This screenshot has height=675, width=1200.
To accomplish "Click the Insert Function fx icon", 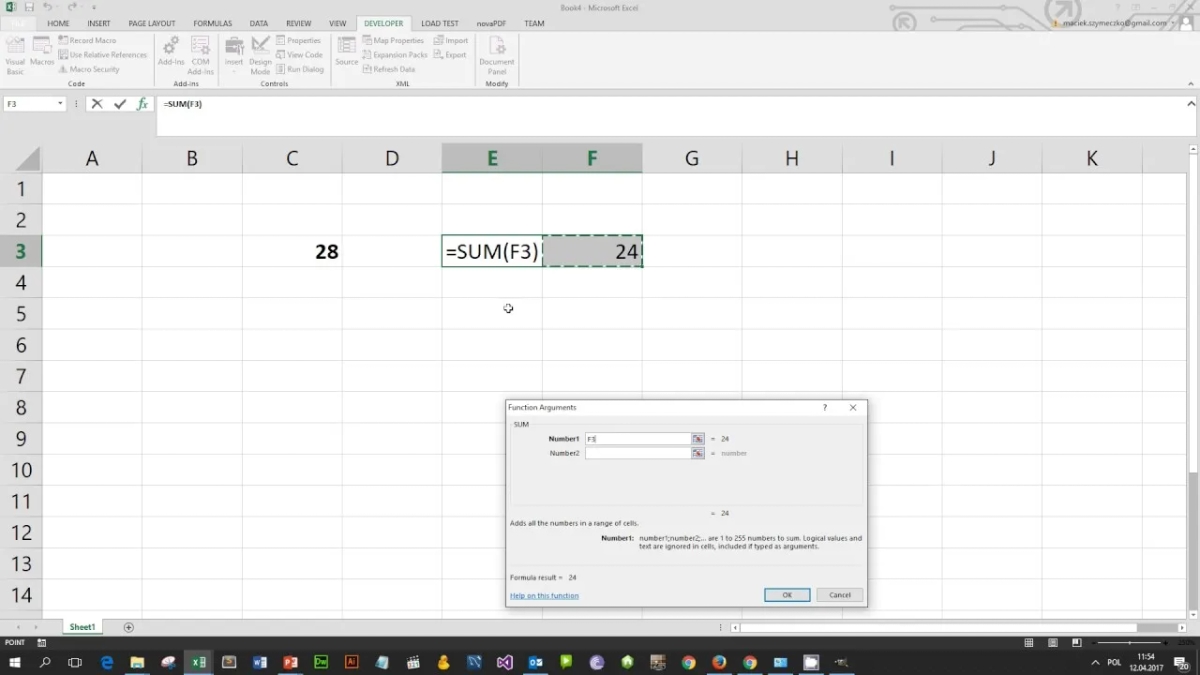I will 142,104.
